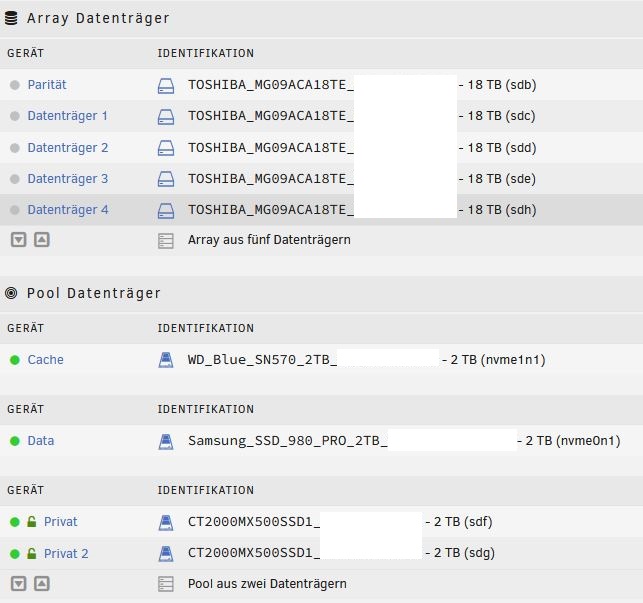Viewport: 643px width, 603px height.
Task: Open the Privat 2 device link
Action: [x=66, y=553]
